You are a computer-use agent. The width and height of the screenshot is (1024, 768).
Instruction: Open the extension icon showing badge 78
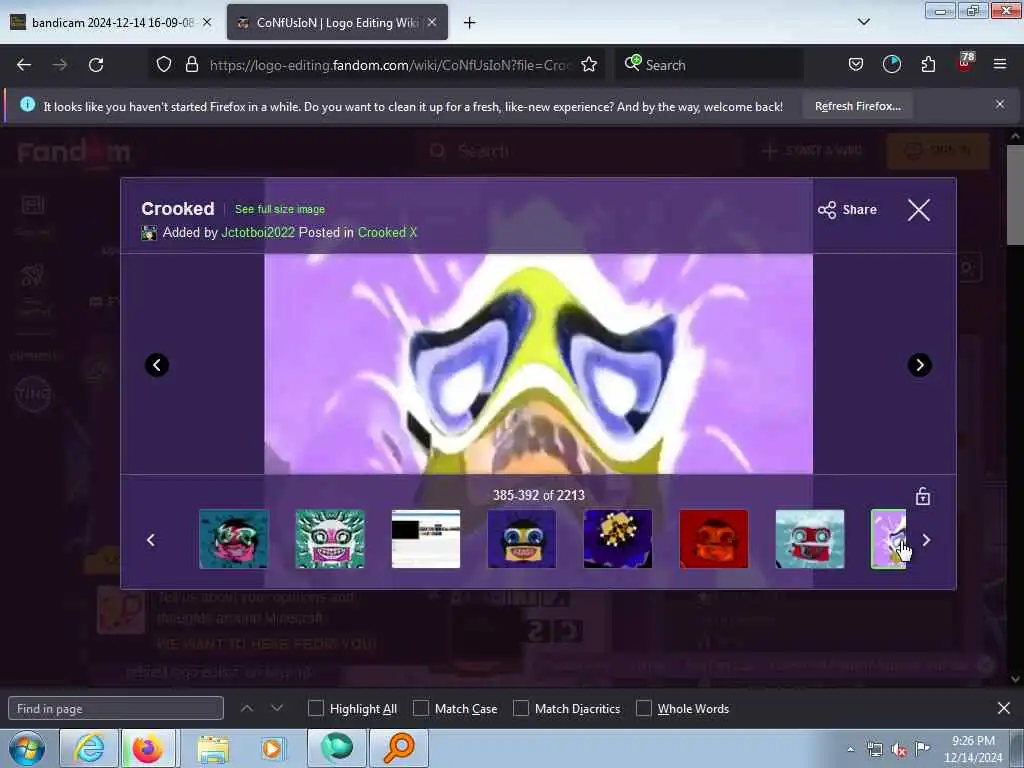965,63
